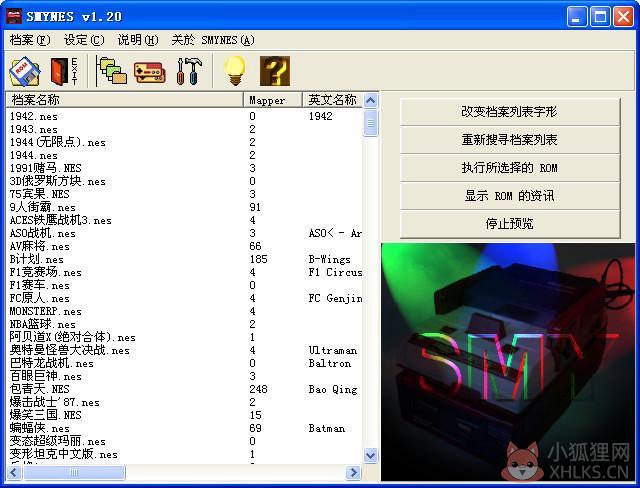The image size is (640, 488).
Task: Open the folders directory settings icon
Action: (x=111, y=71)
